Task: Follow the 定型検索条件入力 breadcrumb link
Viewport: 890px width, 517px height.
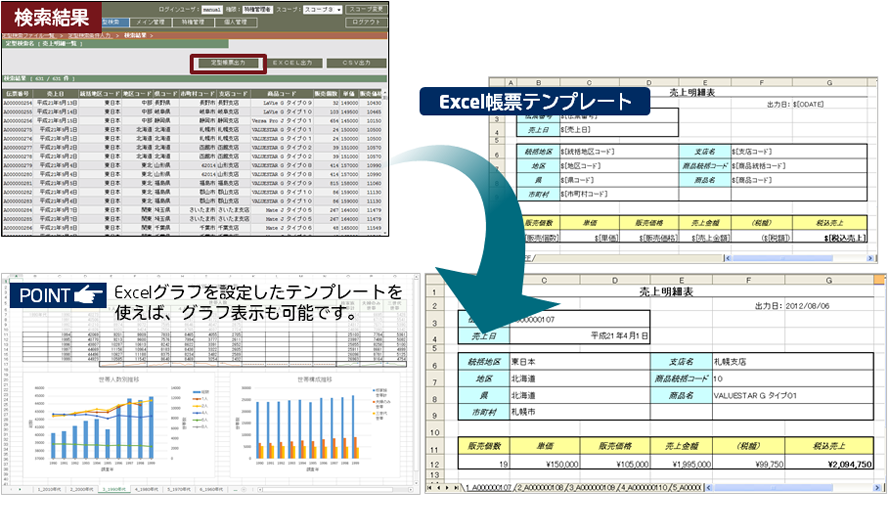Action: coord(89,35)
